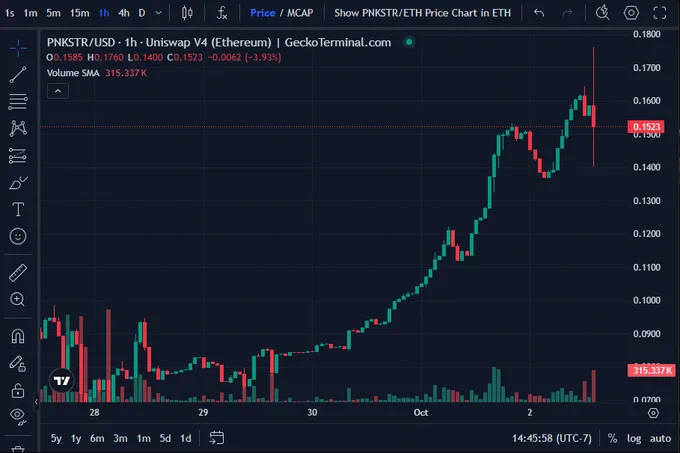Open the emoji icons tool
This screenshot has height=453, width=680.
pos(18,236)
